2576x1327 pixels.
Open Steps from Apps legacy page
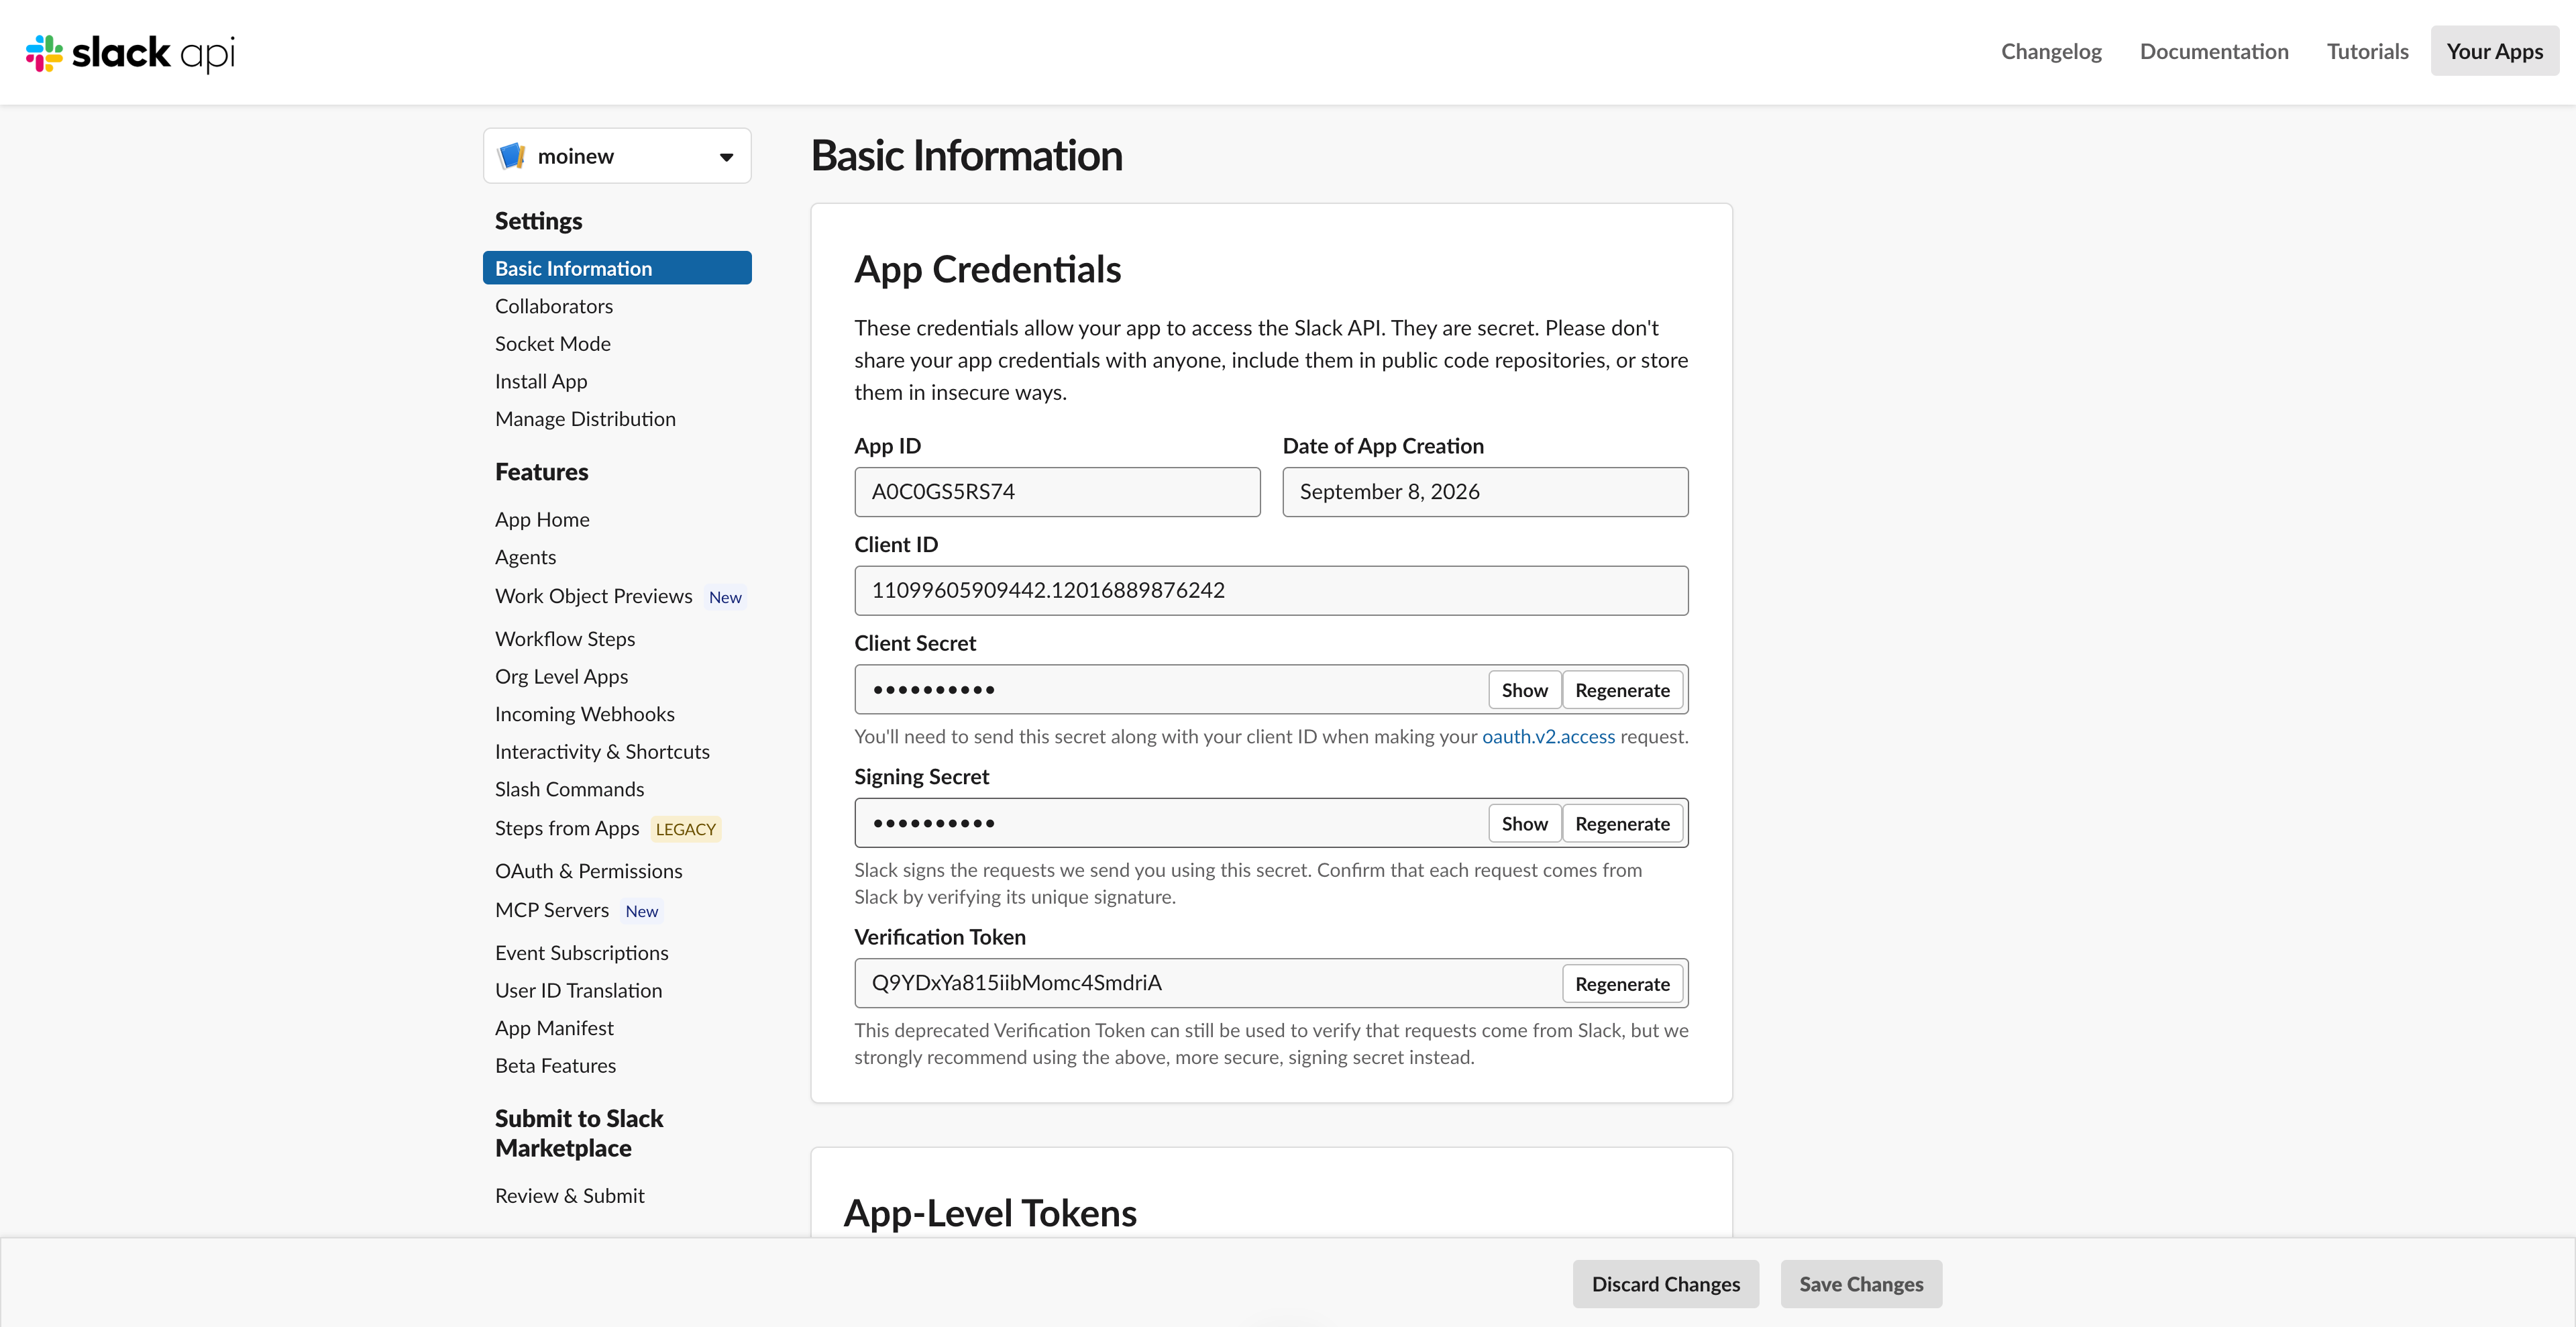567,829
